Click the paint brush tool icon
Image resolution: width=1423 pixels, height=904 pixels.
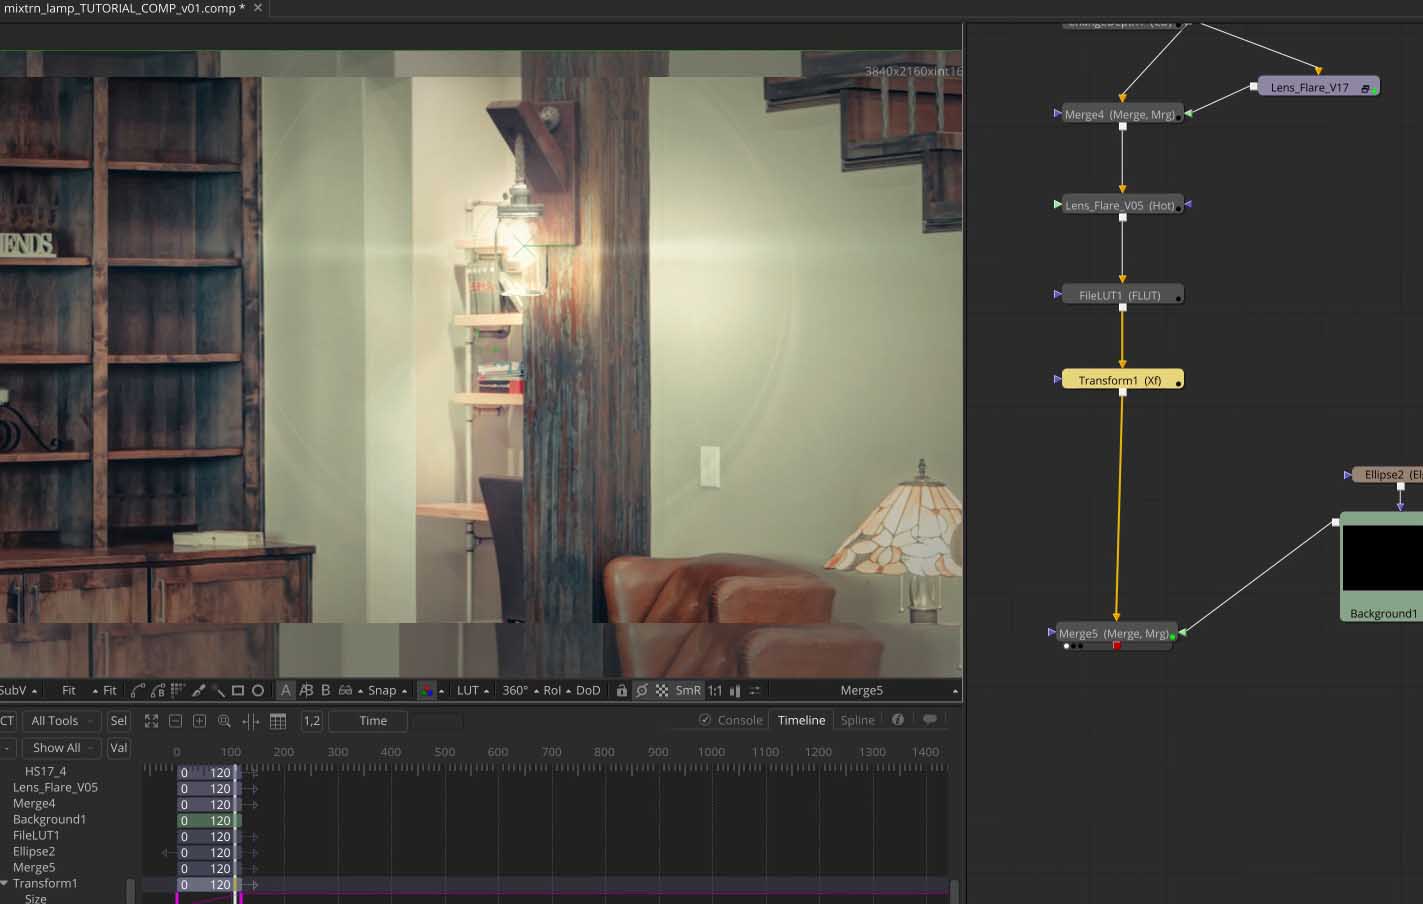click(198, 690)
